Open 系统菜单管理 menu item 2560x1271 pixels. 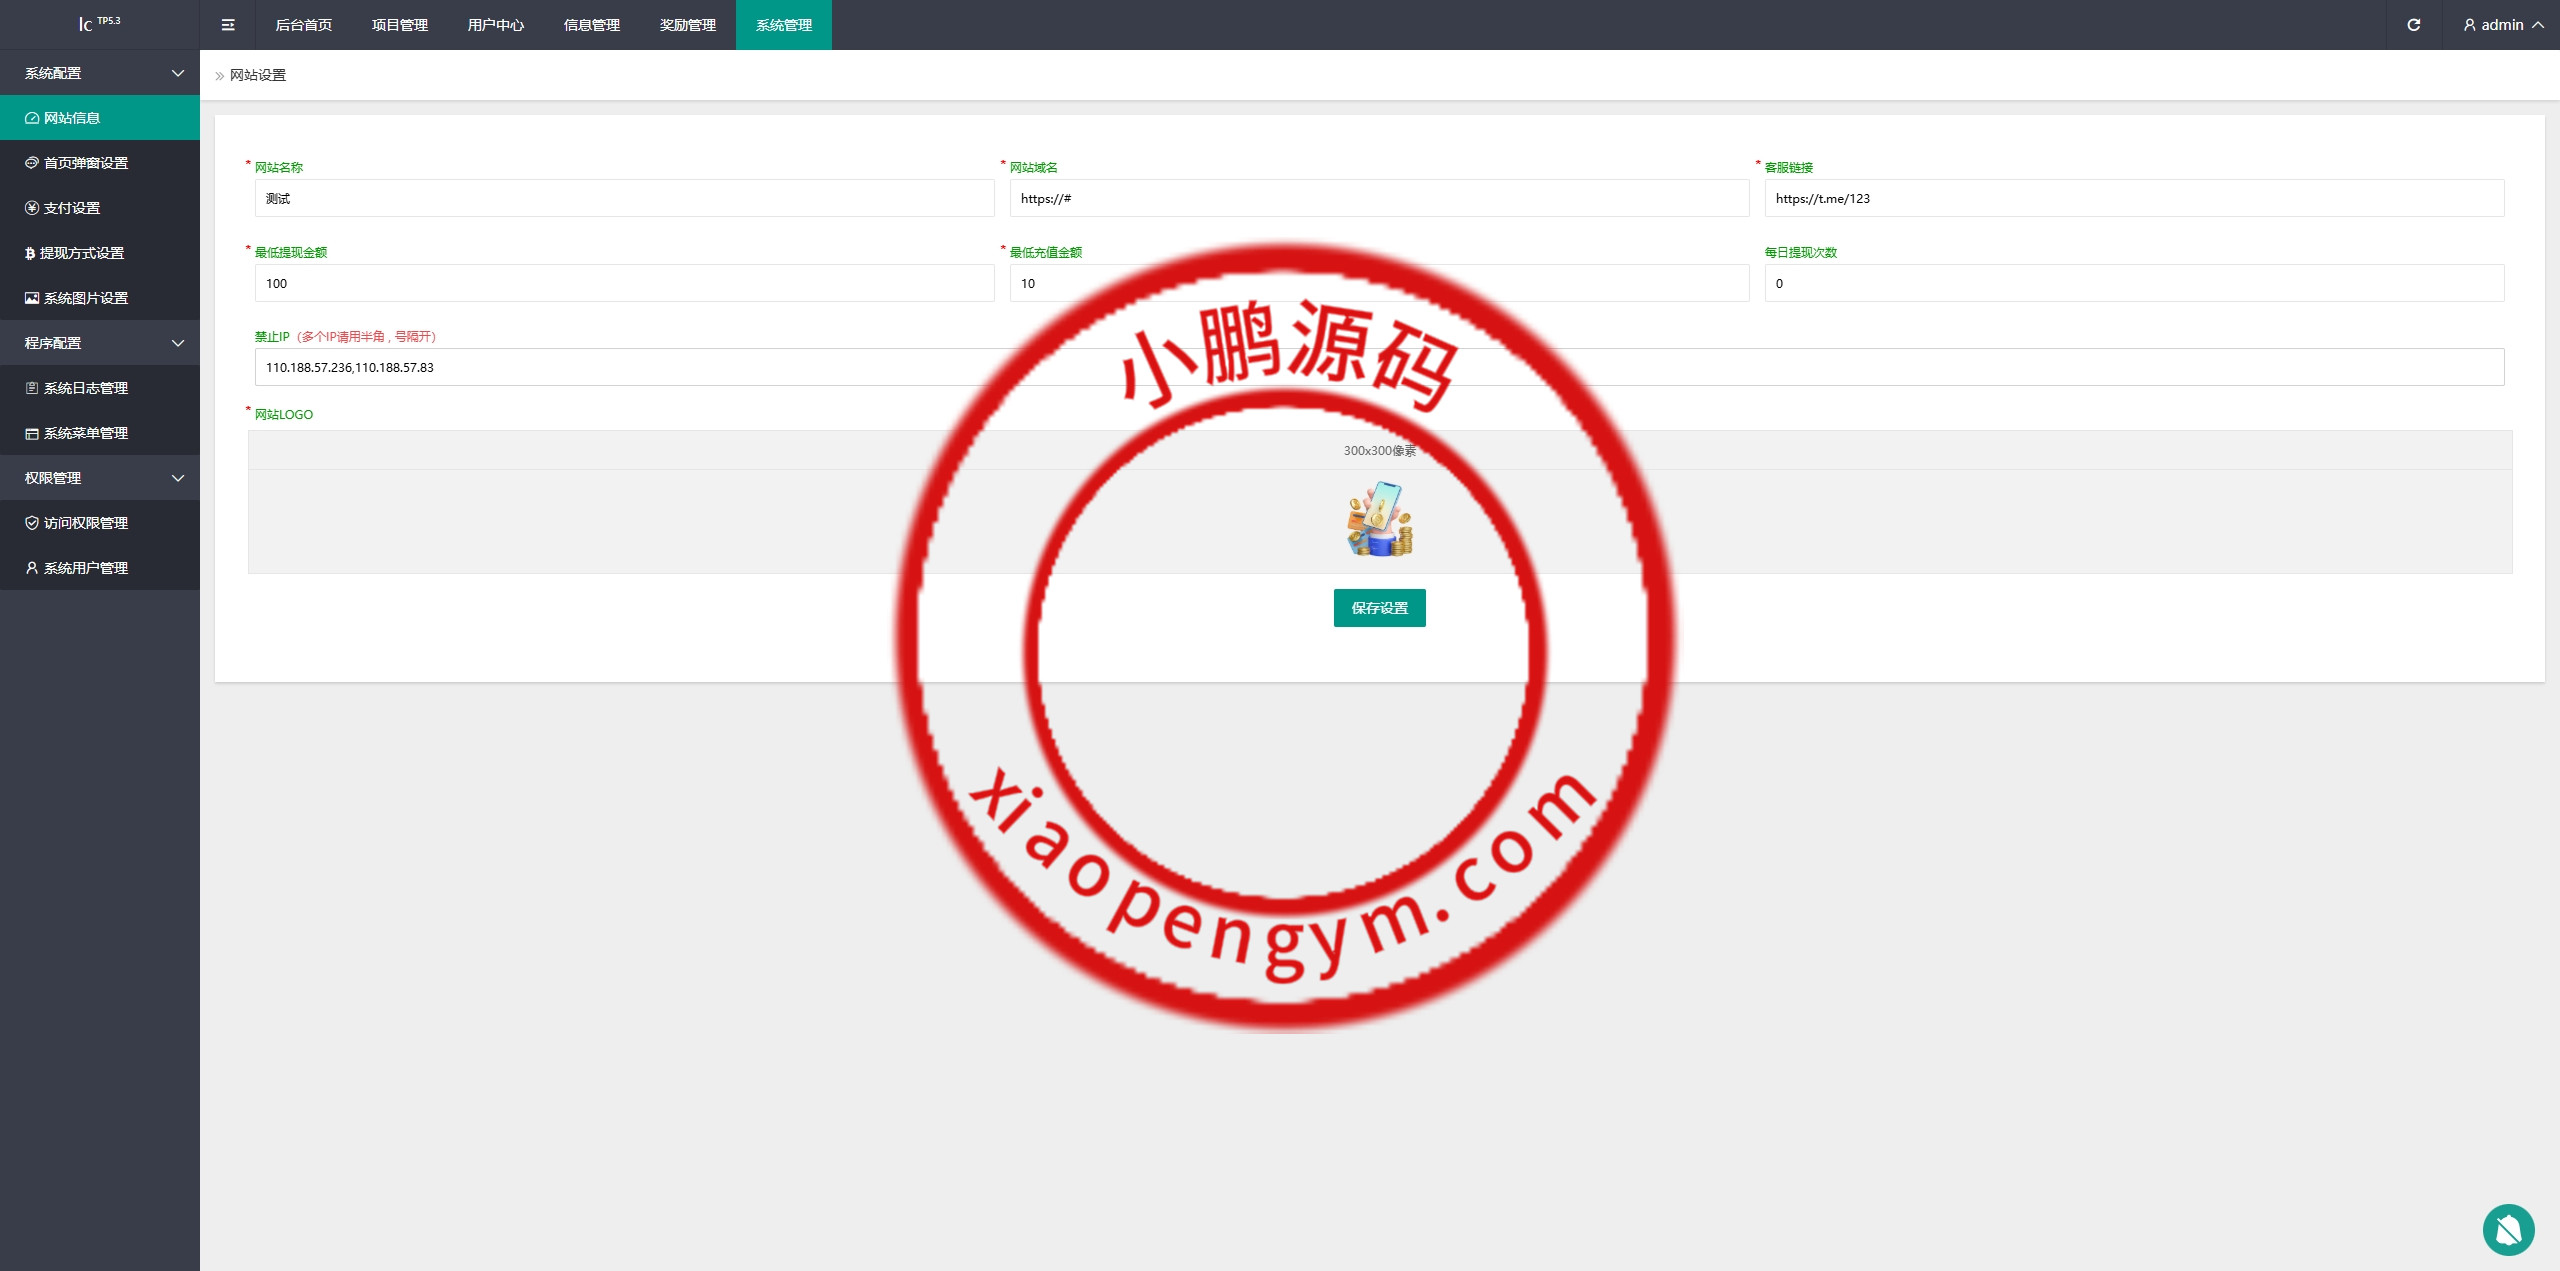click(85, 433)
